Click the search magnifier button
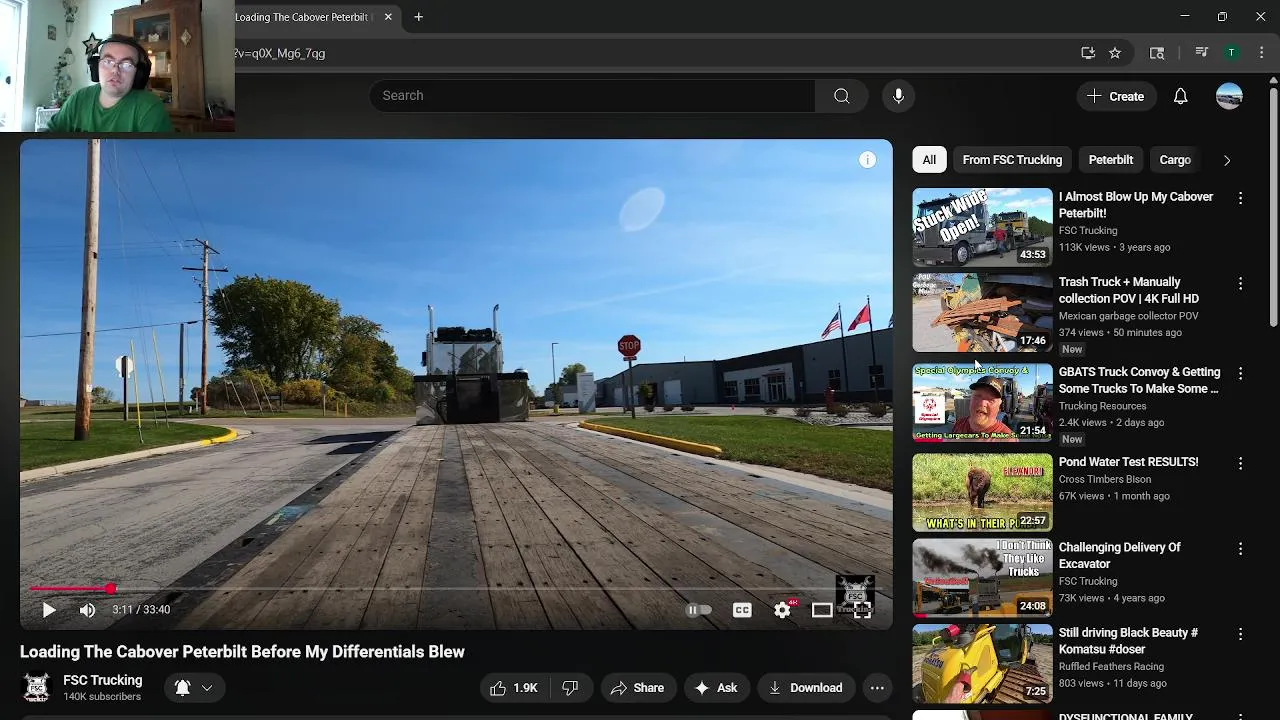The width and height of the screenshot is (1280, 720). (842, 96)
